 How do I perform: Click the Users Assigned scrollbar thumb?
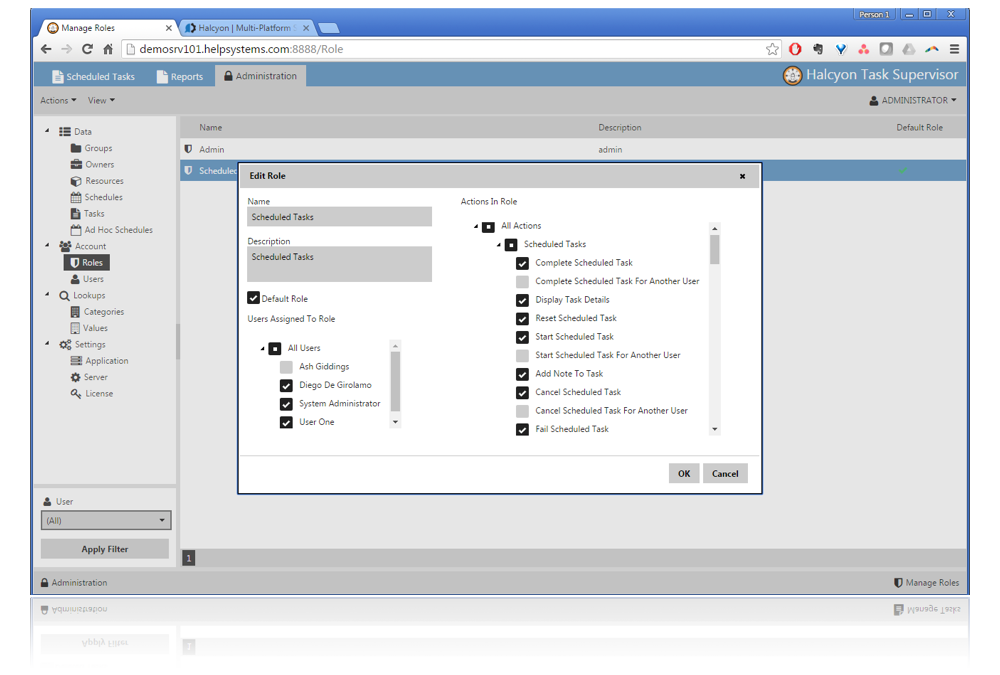point(395,382)
